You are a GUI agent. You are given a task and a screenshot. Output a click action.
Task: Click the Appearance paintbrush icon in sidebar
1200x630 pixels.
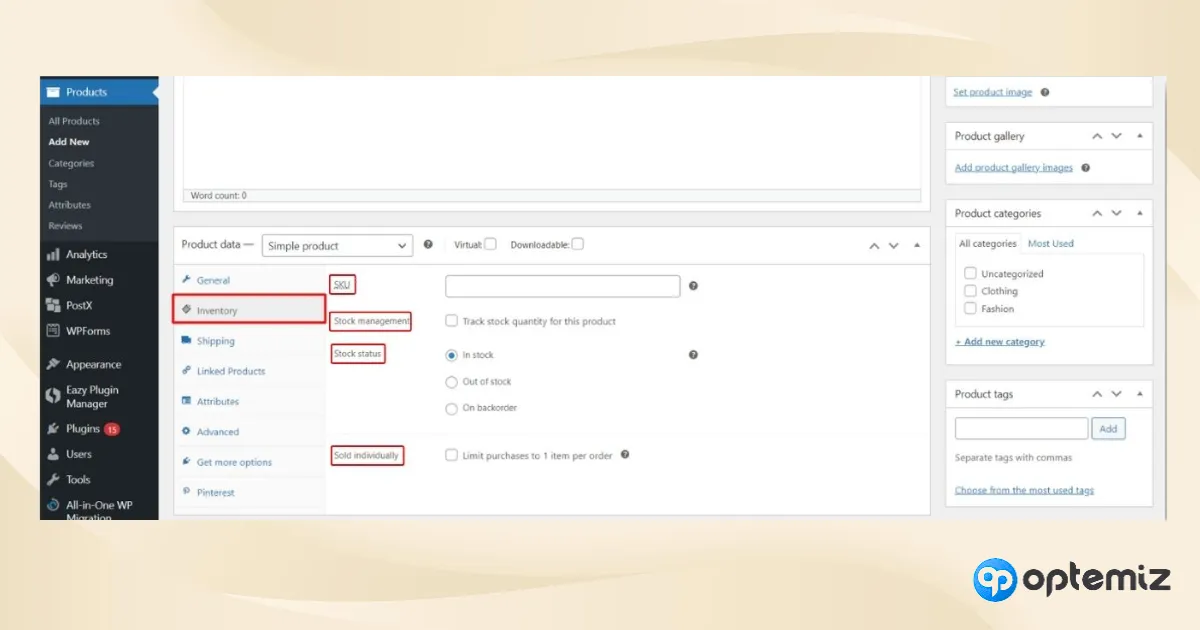pyautogui.click(x=53, y=365)
